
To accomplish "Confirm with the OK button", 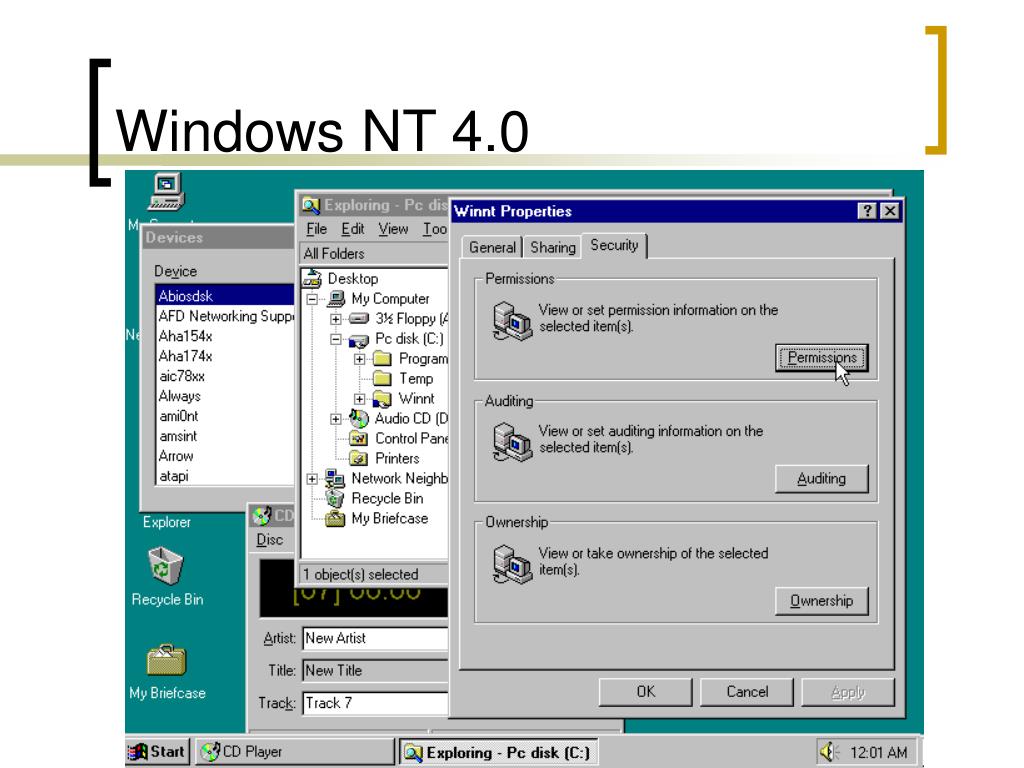I will click(x=645, y=692).
